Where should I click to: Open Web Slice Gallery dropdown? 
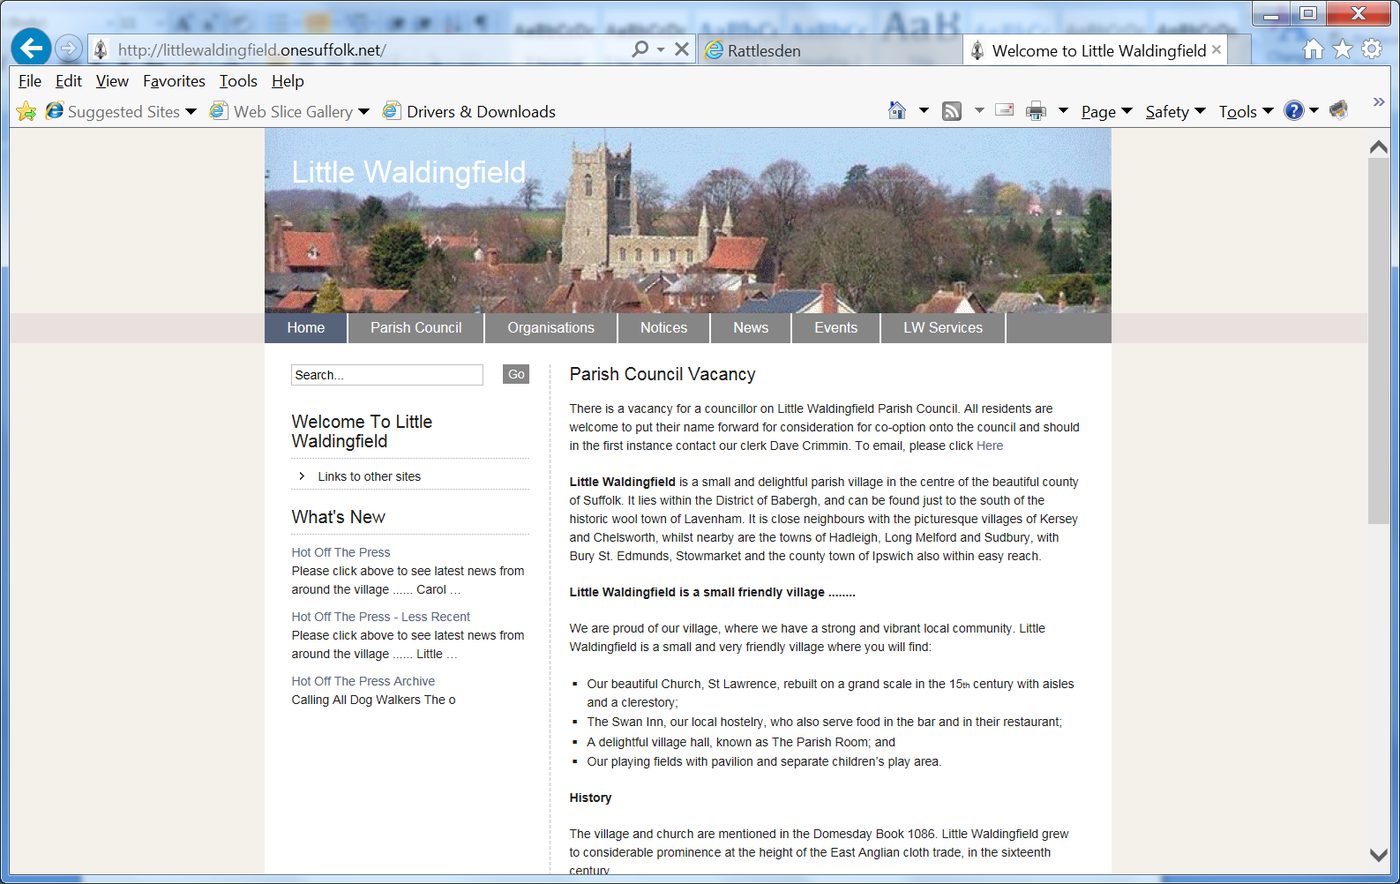point(289,111)
